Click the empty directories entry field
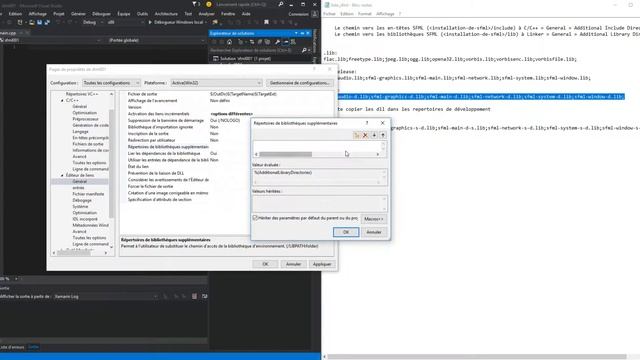This screenshot has height=360, width=640. tap(317, 146)
